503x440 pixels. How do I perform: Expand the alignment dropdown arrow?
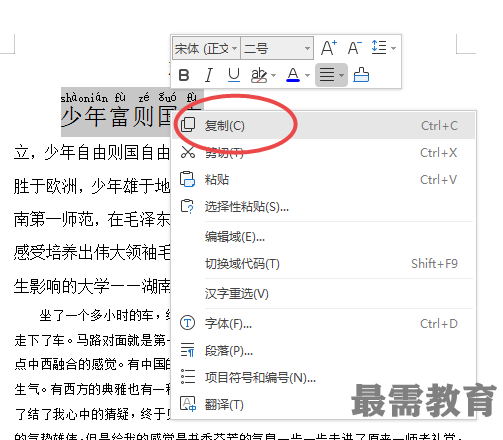[x=342, y=76]
